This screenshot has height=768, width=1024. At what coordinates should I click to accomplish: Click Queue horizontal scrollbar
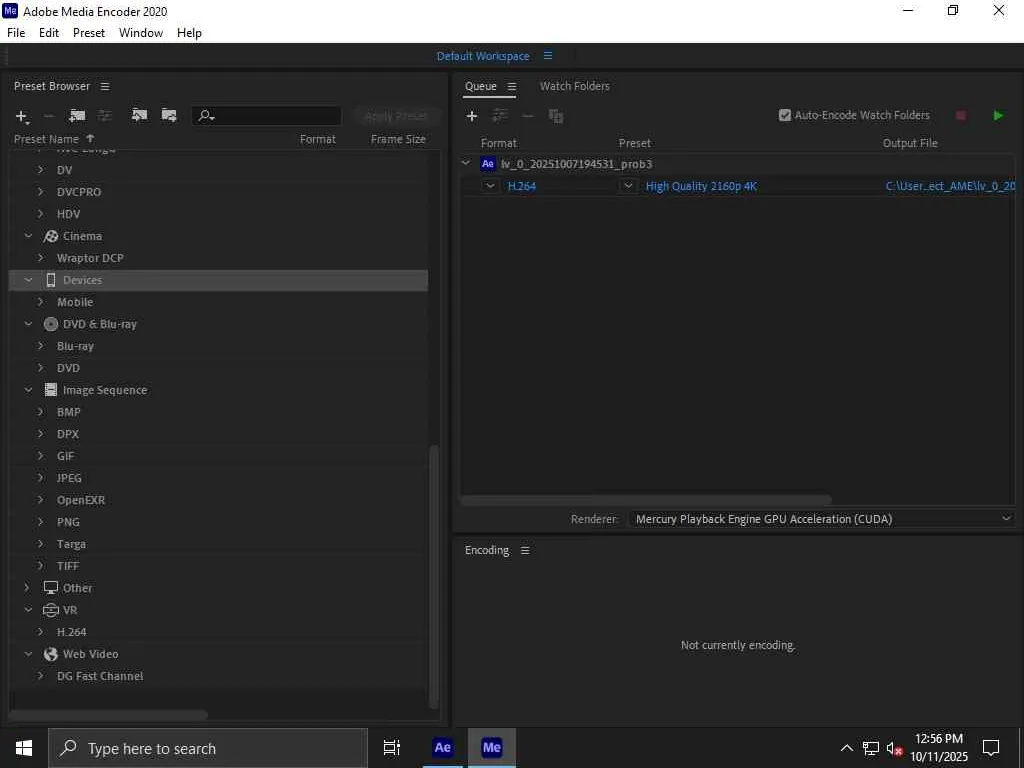coord(646,500)
